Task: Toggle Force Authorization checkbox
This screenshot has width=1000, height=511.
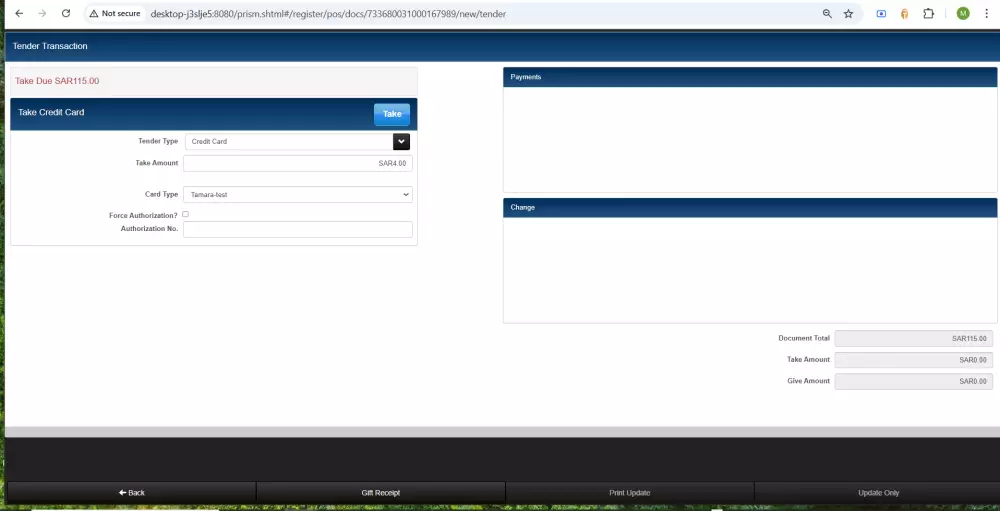Action: [x=186, y=214]
